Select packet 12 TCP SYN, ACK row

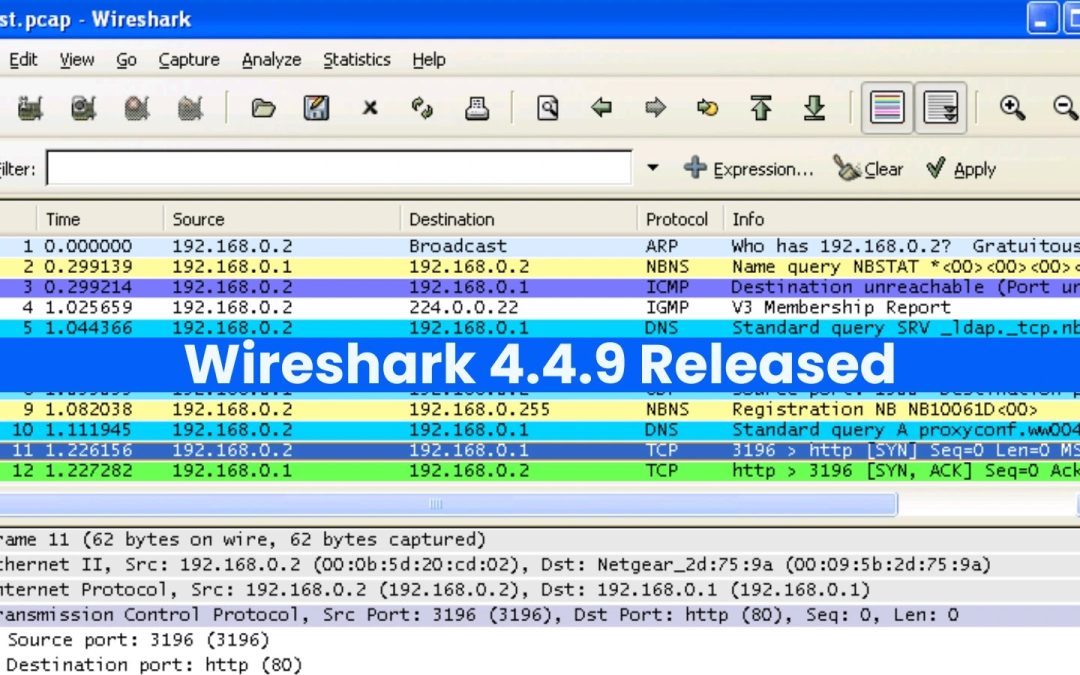pos(540,470)
